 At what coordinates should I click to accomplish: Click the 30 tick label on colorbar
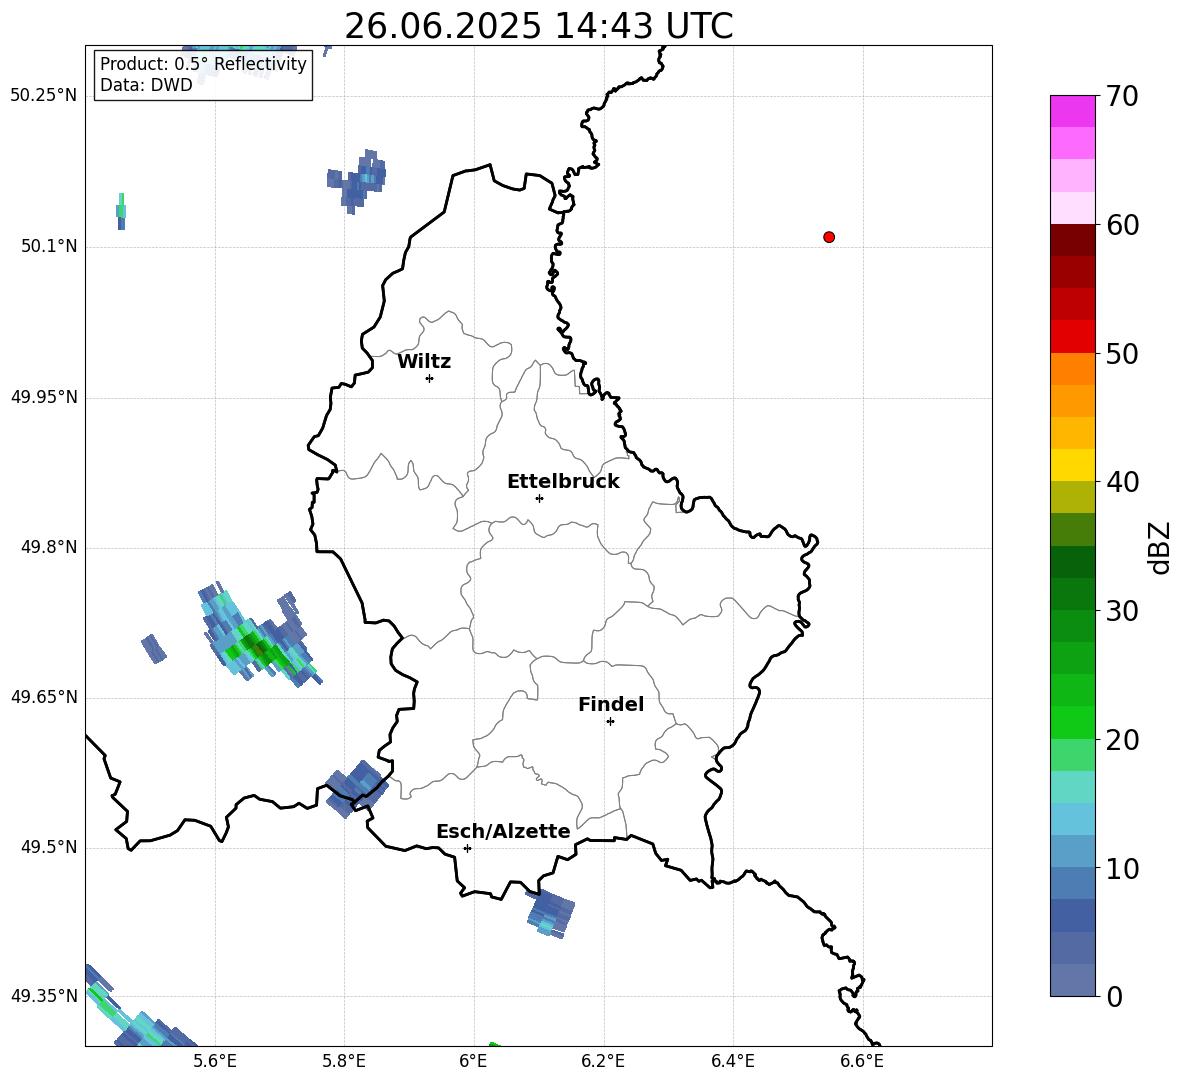point(1122,611)
